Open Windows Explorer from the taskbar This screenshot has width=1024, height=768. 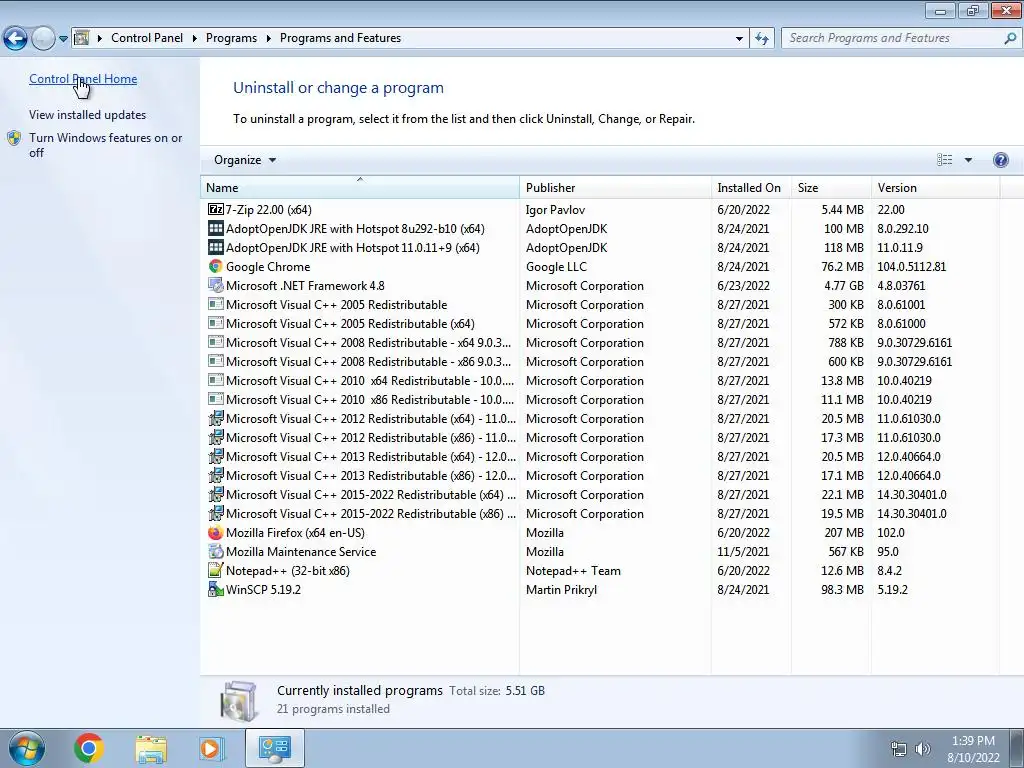[151, 749]
